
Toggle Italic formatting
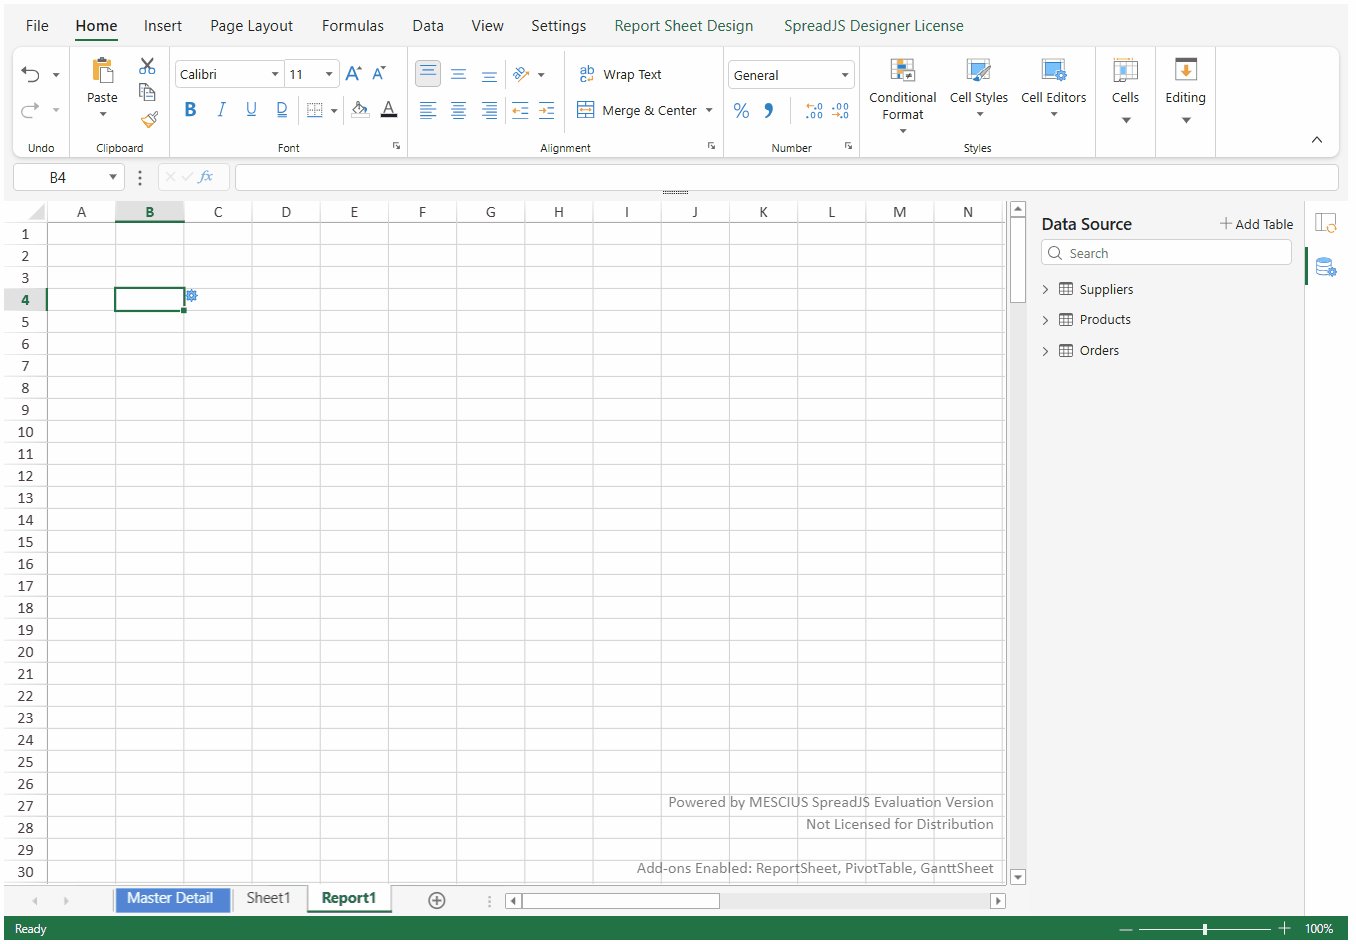221,110
